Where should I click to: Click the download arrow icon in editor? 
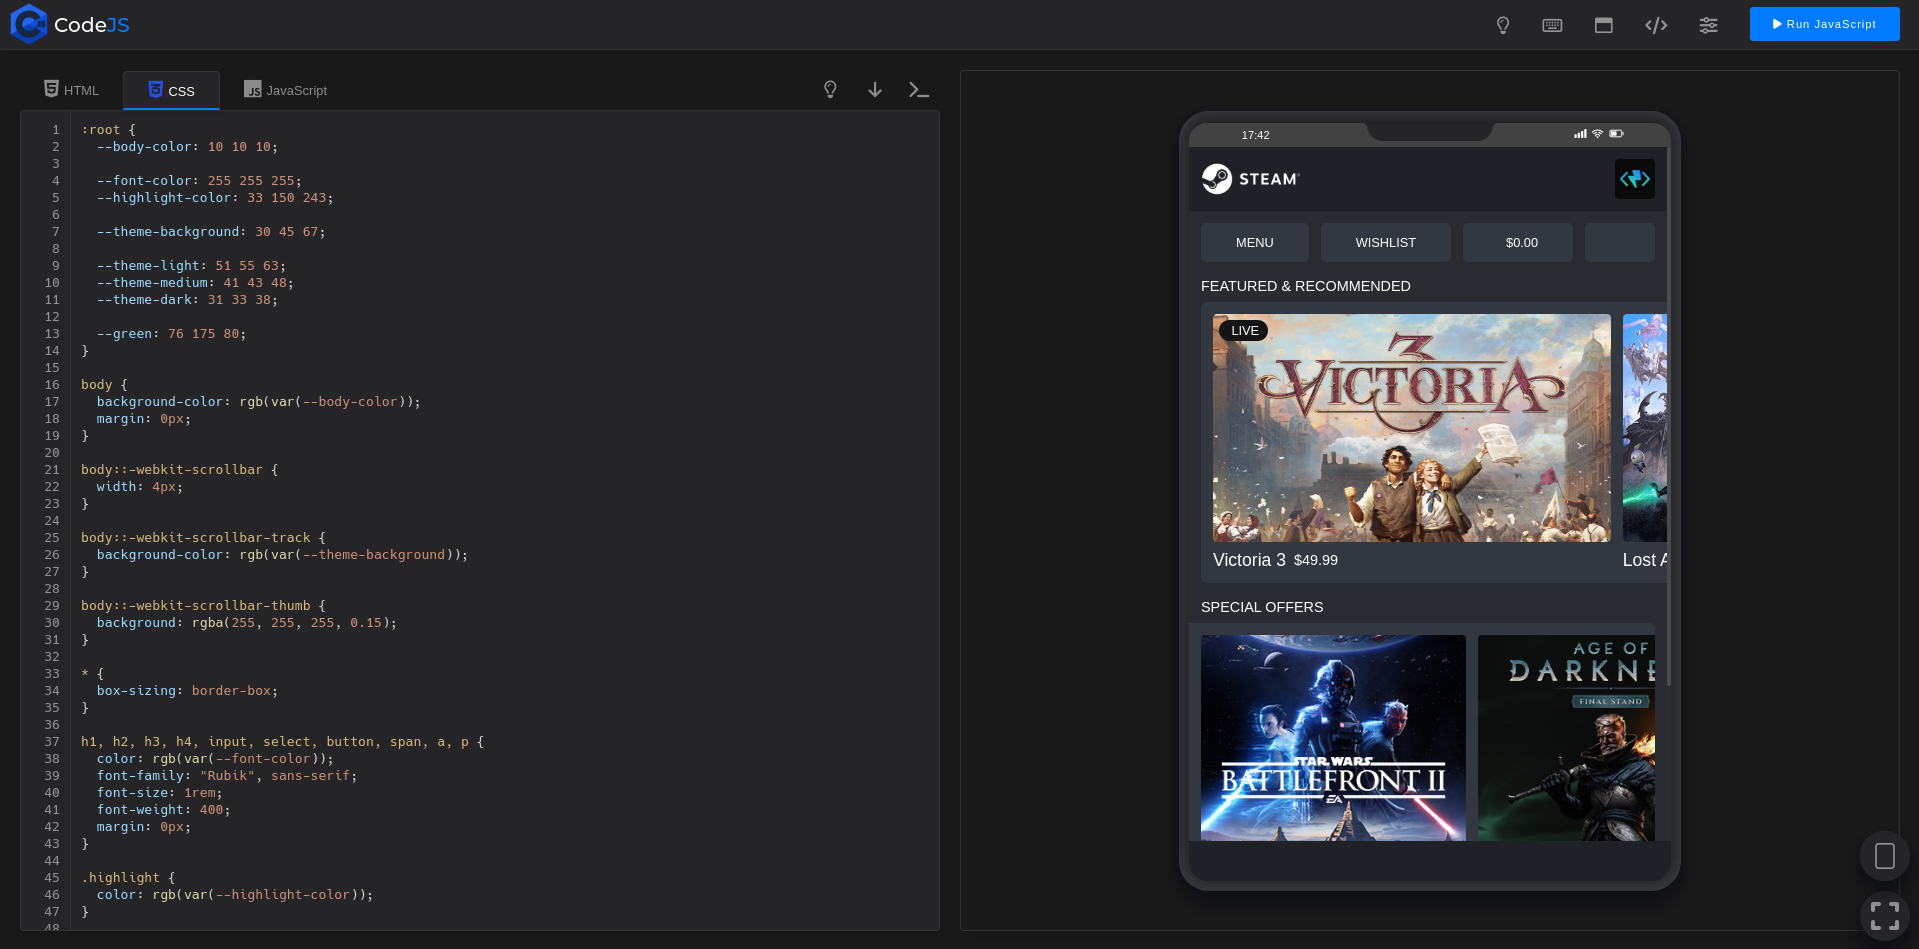point(875,90)
